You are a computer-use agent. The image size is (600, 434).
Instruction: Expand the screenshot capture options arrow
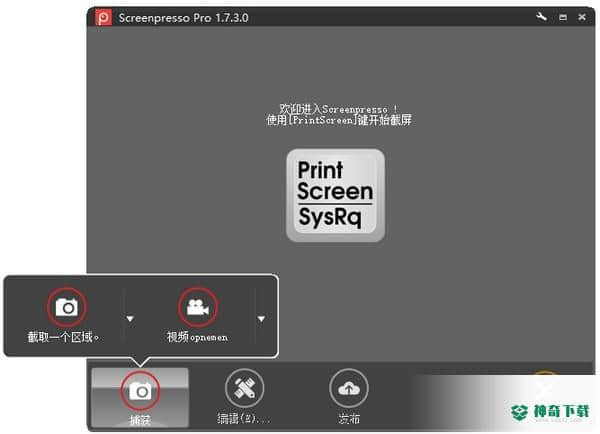pos(130,318)
